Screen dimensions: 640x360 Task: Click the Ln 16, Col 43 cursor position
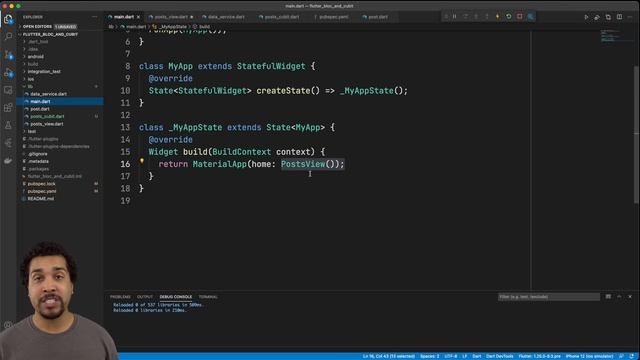pos(389,356)
